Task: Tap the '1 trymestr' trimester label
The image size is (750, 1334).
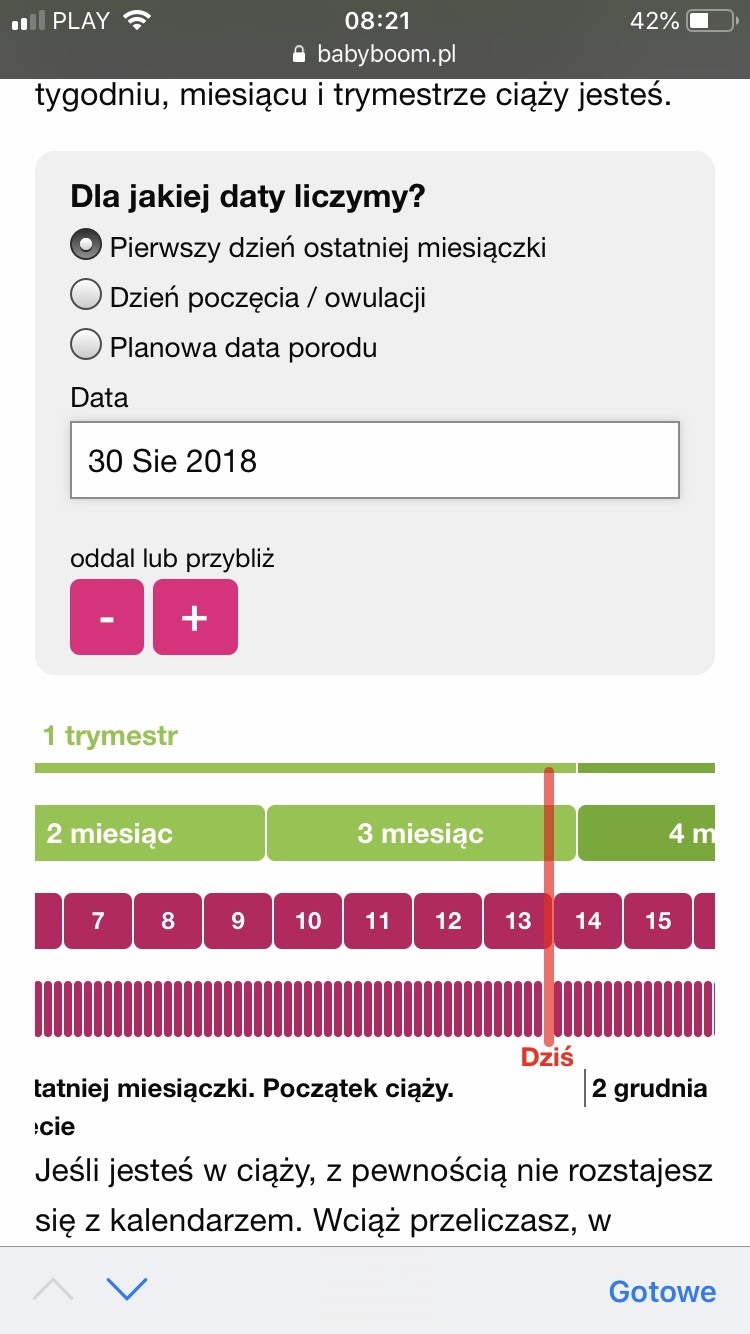Action: click(x=110, y=737)
